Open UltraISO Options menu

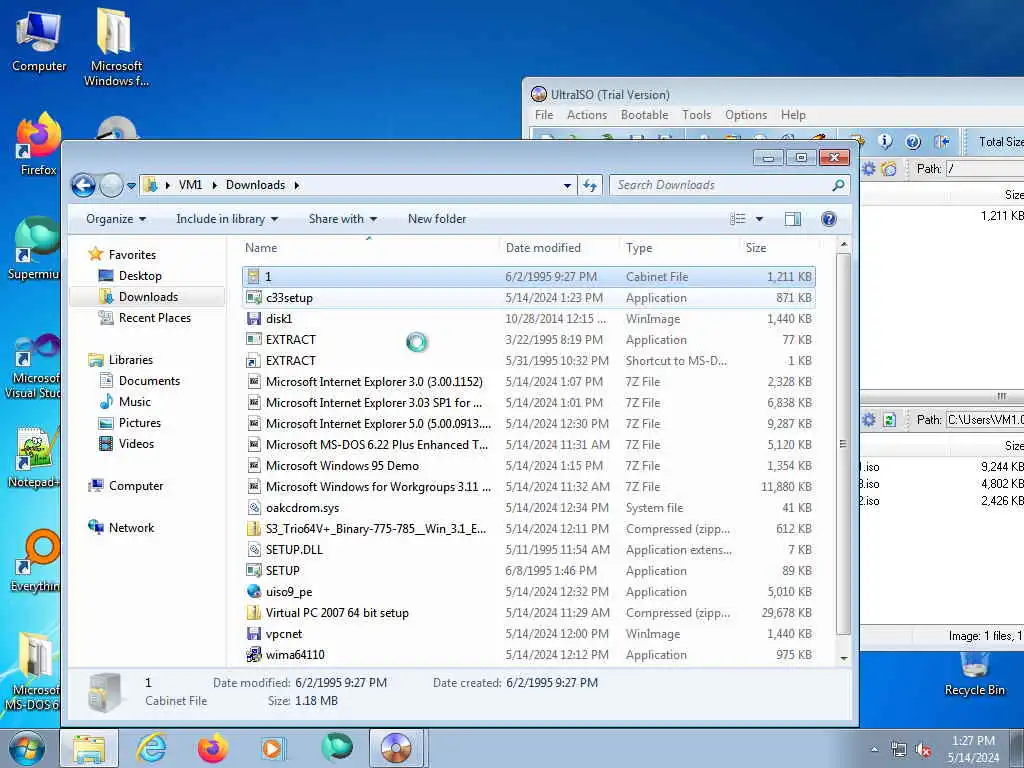[746, 115]
